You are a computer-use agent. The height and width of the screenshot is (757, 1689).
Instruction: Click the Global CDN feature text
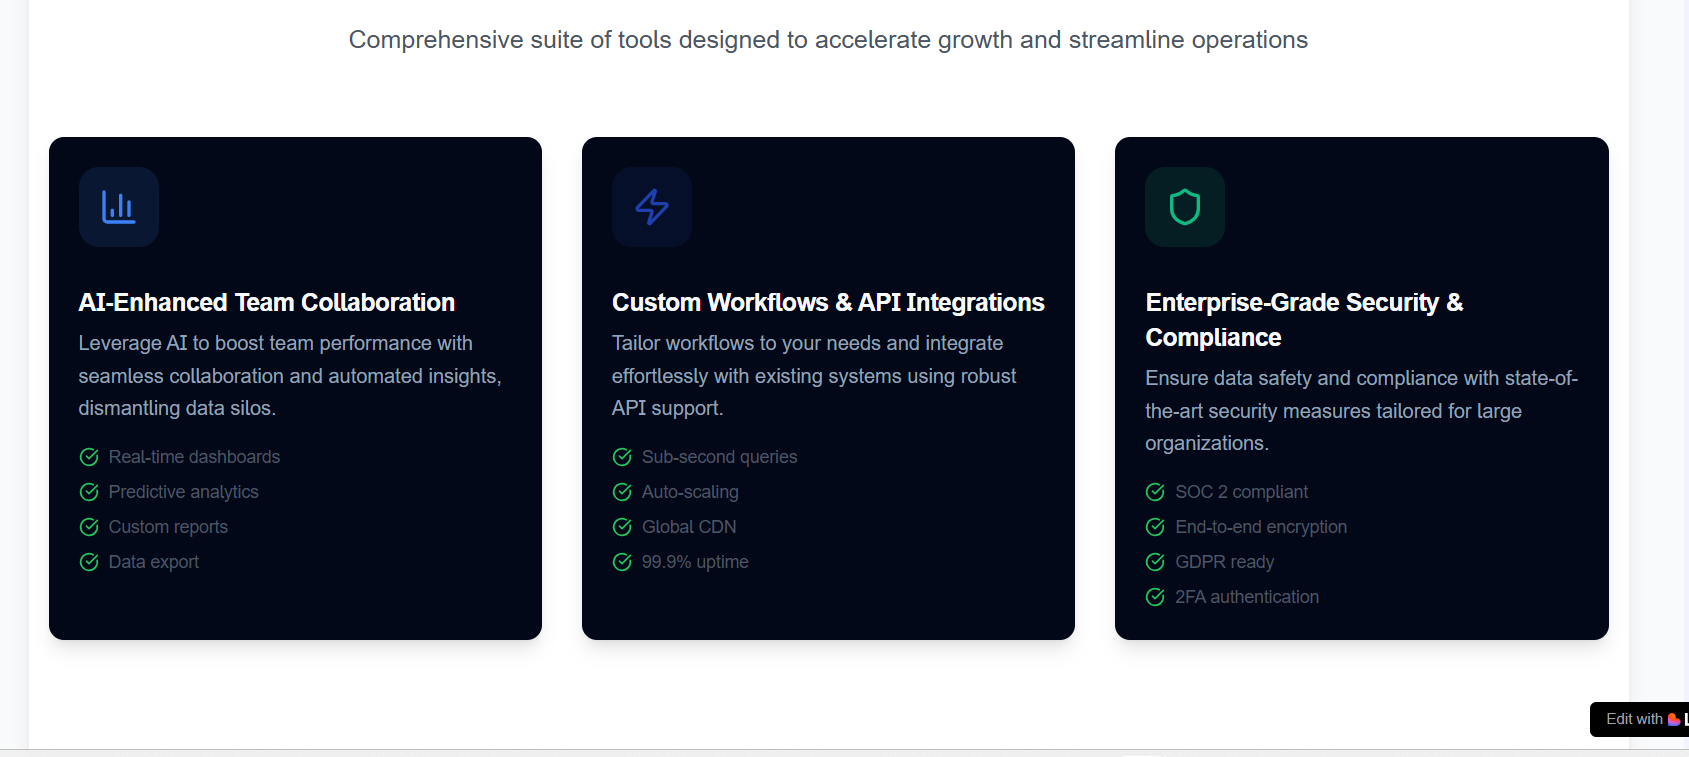click(689, 527)
